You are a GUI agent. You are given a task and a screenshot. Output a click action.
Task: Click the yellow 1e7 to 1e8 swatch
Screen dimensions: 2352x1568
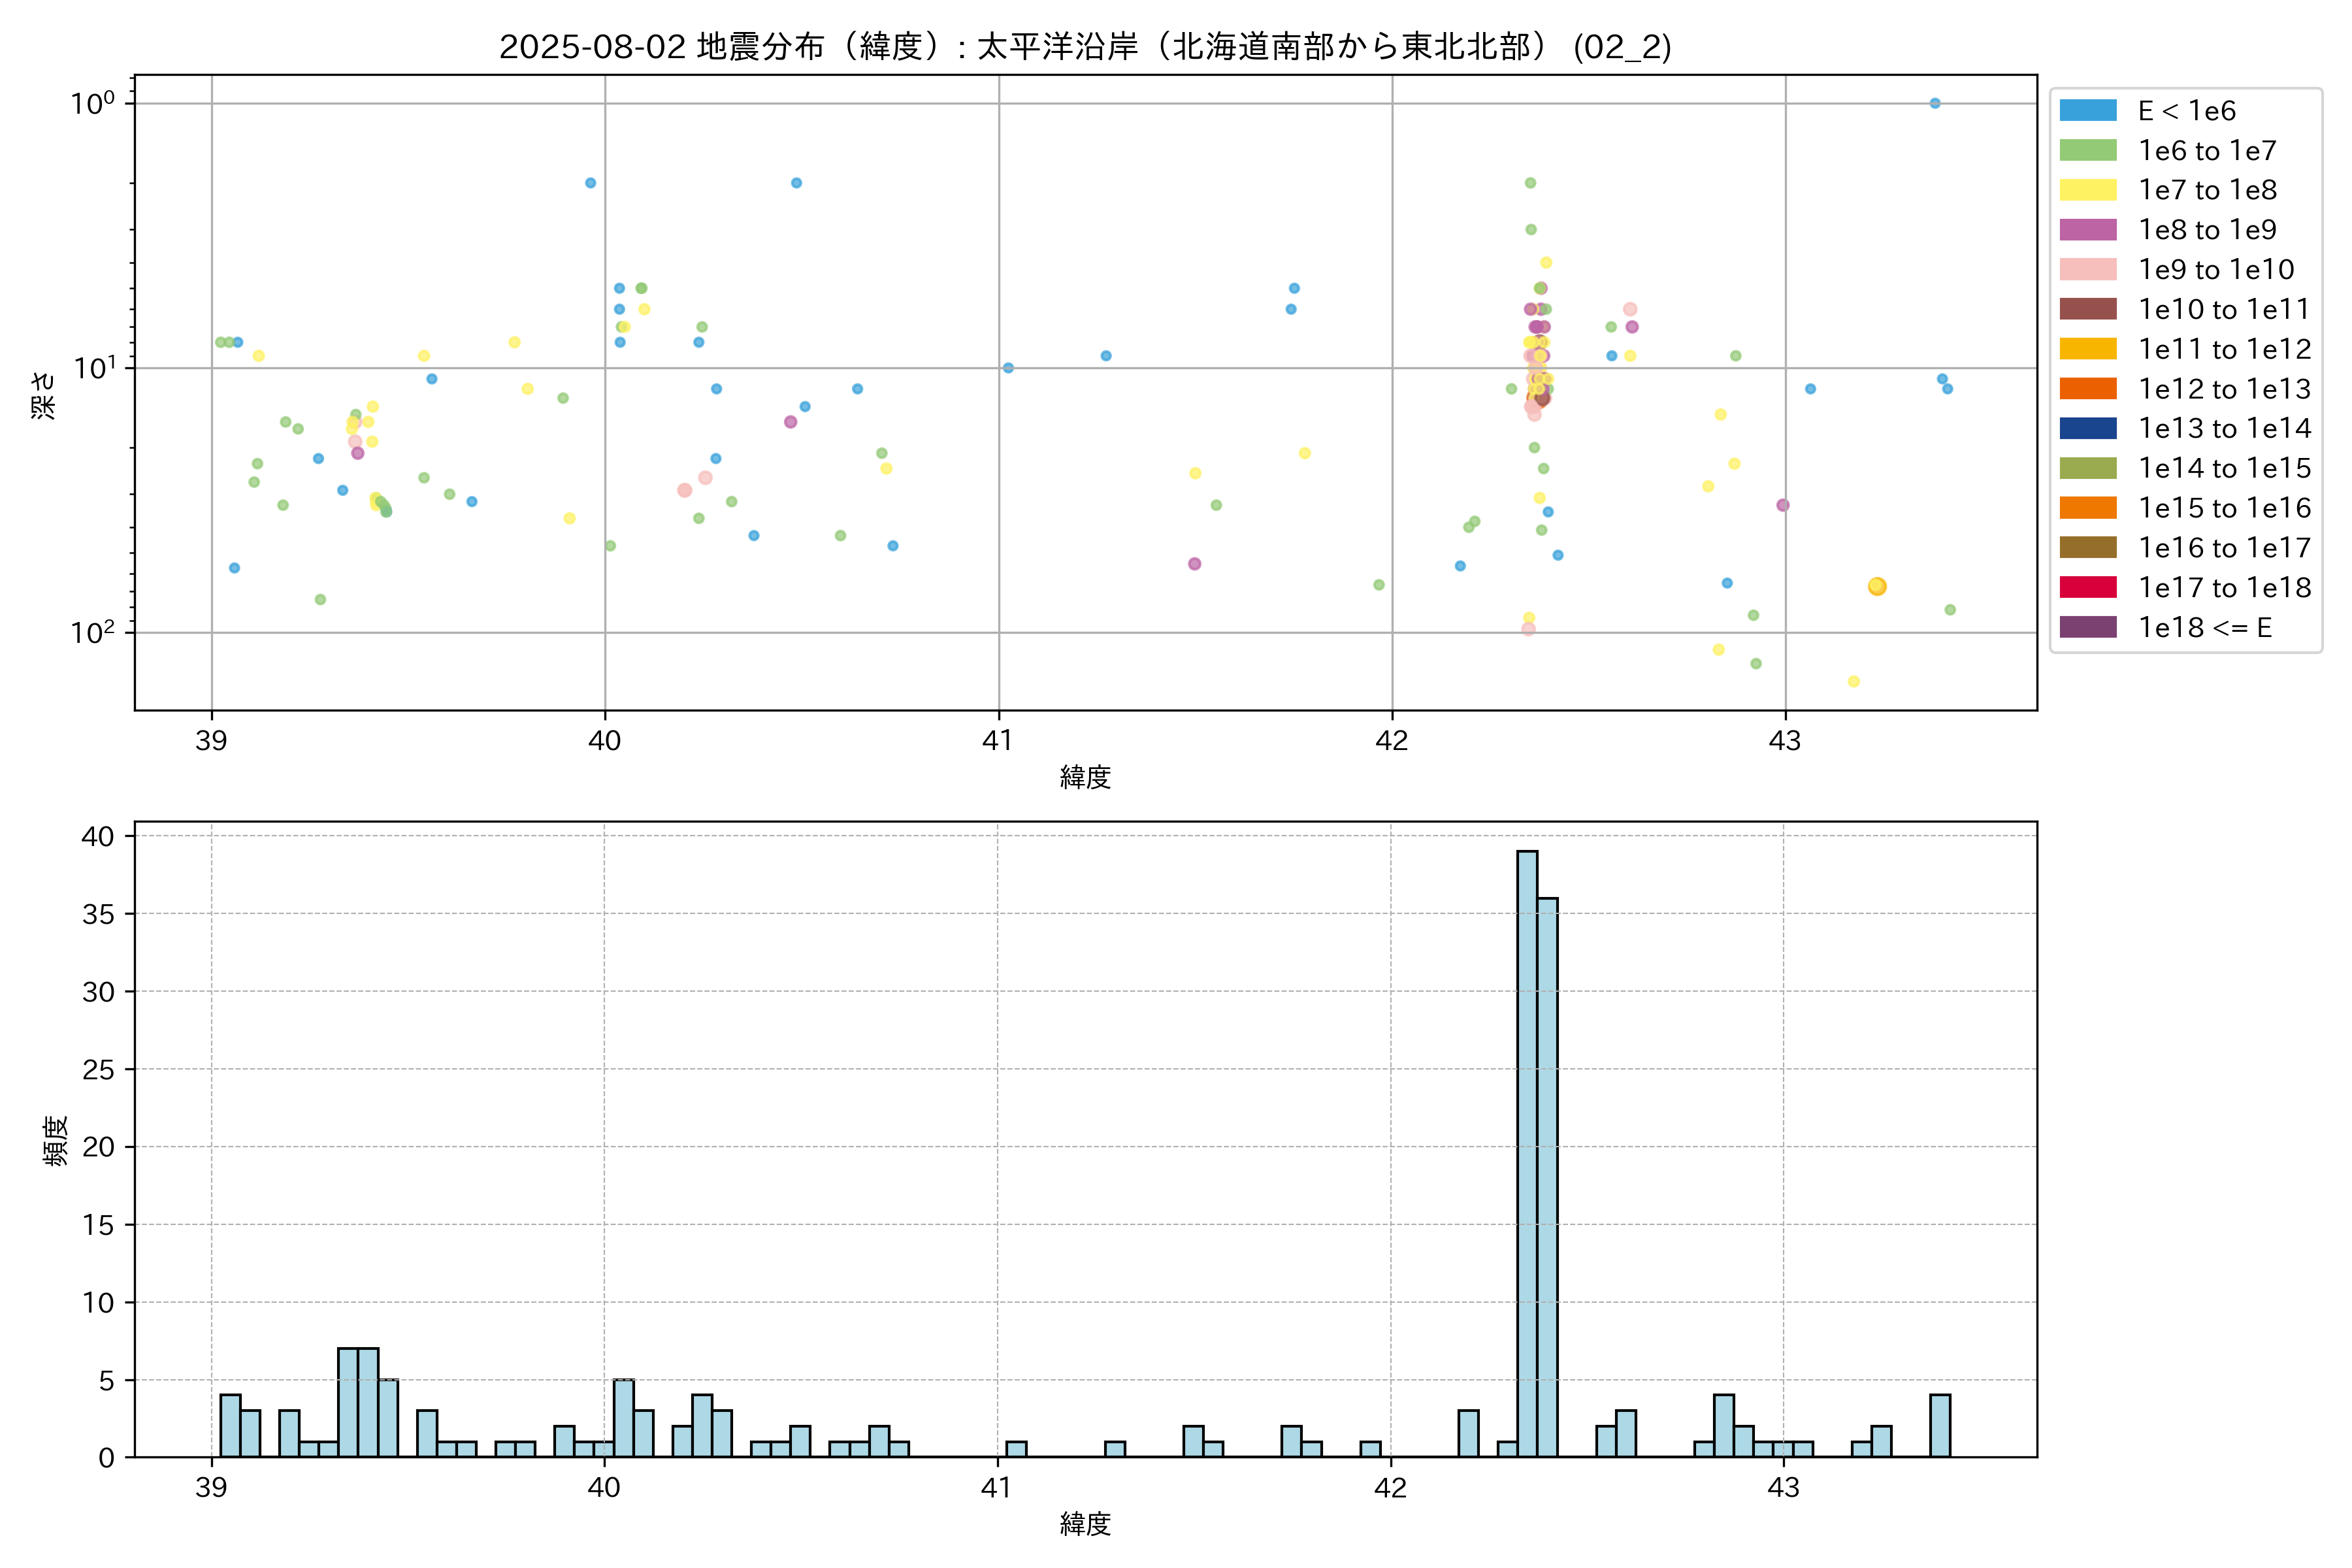[x=2087, y=190]
